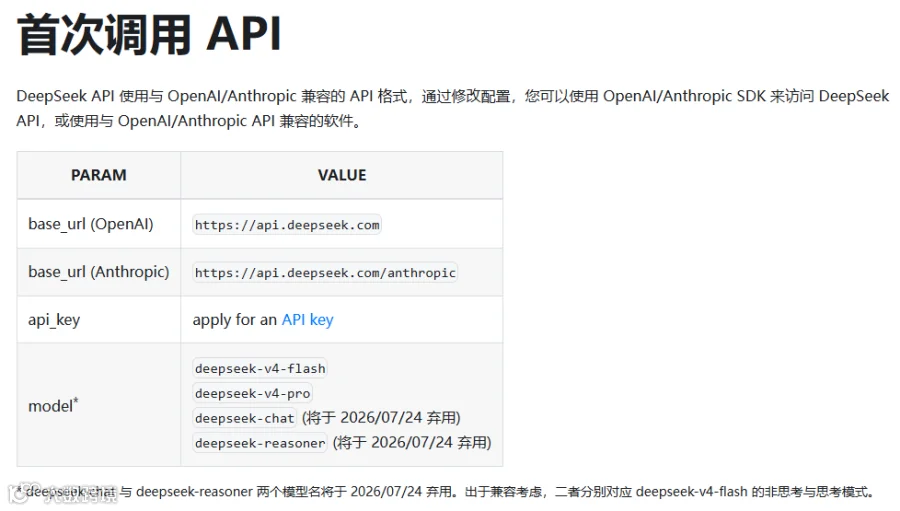This screenshot has width=900, height=511.
Task: Select the deepseek-reasoner model name in the table
Action: coord(260,443)
